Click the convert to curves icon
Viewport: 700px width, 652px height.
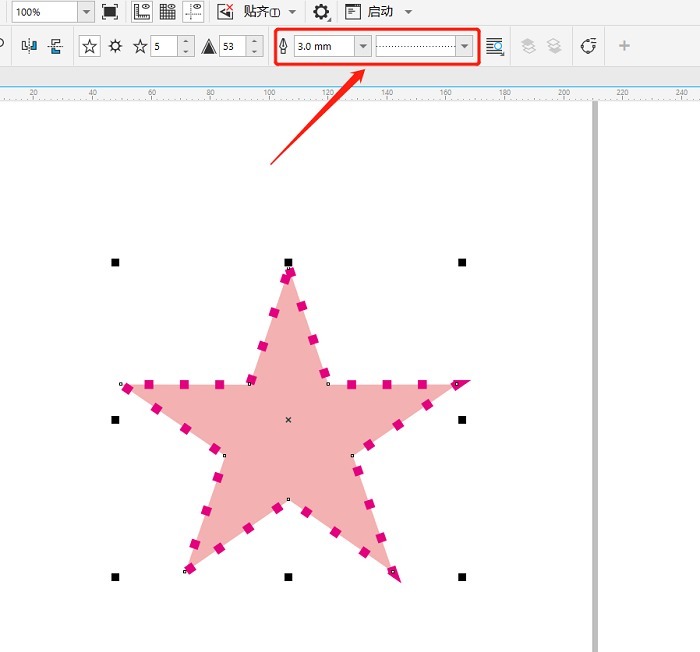(588, 46)
